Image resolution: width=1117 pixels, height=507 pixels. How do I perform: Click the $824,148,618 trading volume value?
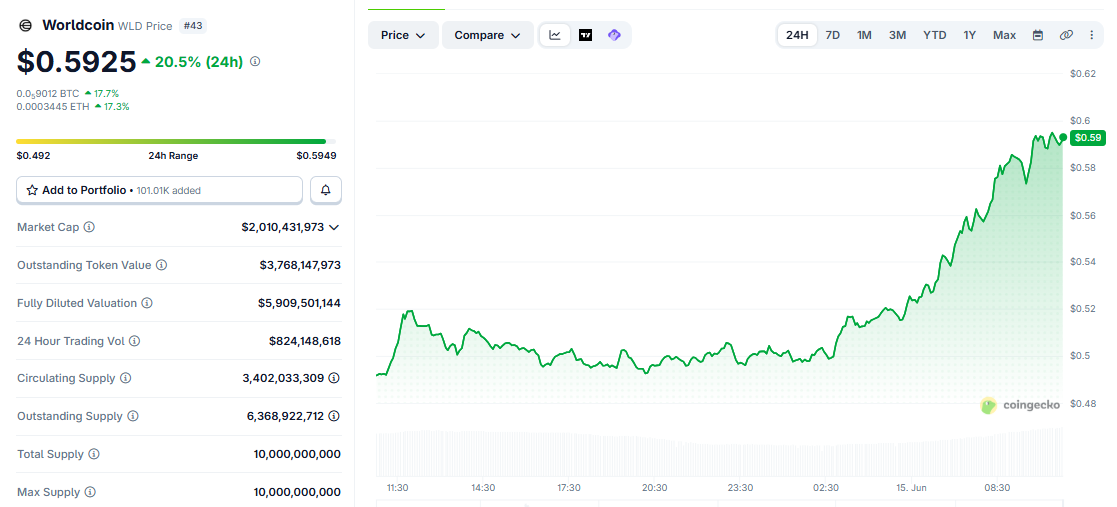tap(305, 341)
